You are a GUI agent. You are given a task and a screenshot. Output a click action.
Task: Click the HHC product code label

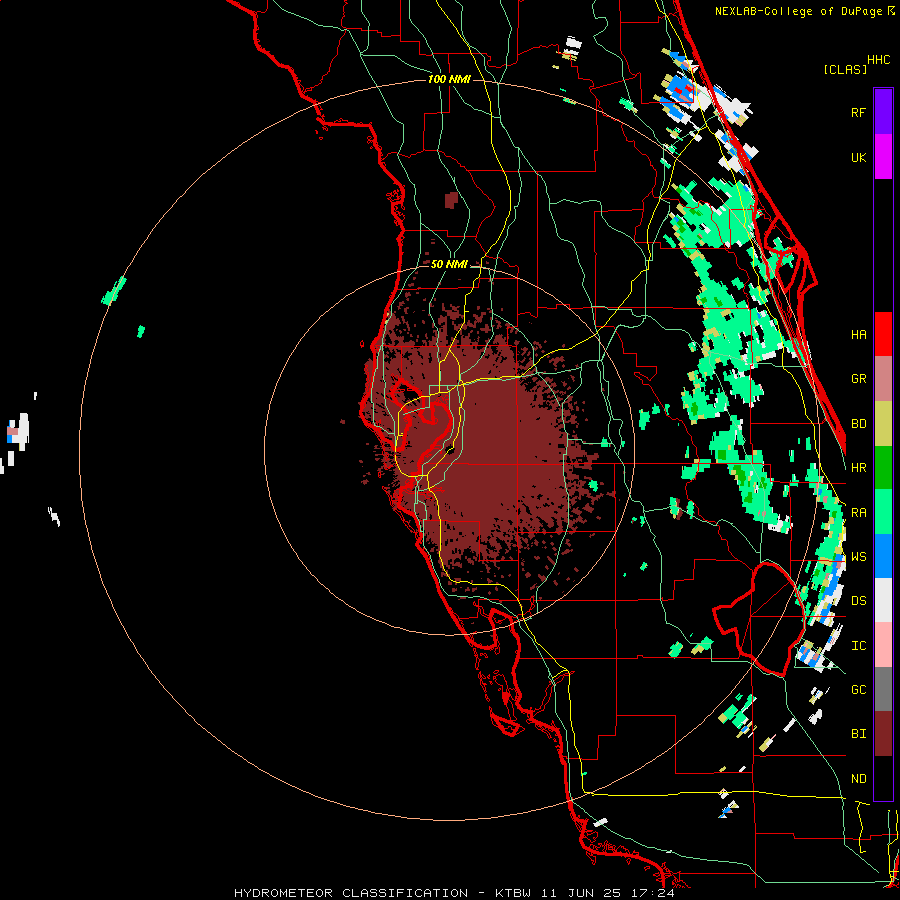pos(878,59)
